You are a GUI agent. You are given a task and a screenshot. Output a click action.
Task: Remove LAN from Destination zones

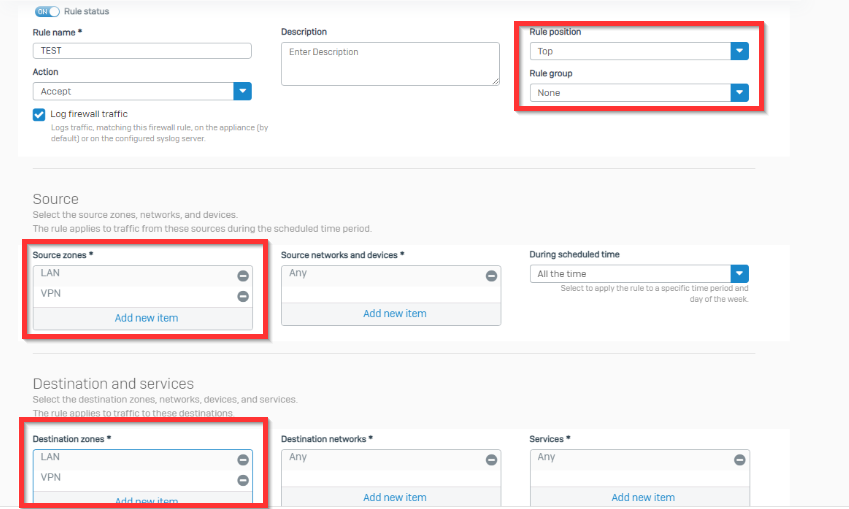coord(242,460)
